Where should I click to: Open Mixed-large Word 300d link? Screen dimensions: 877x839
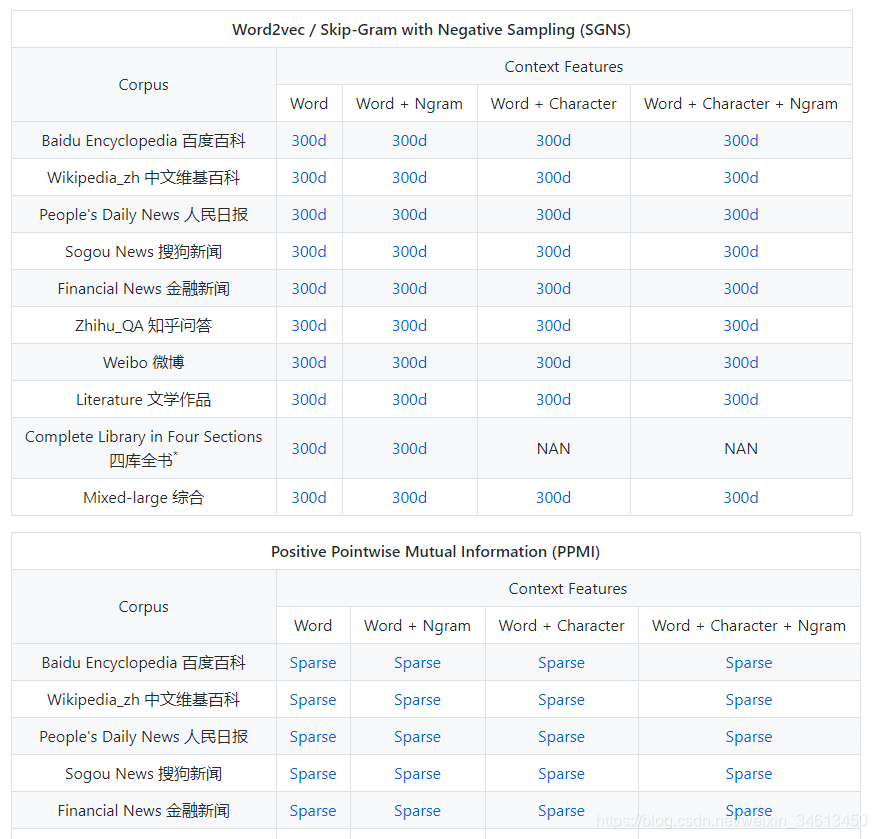point(309,497)
